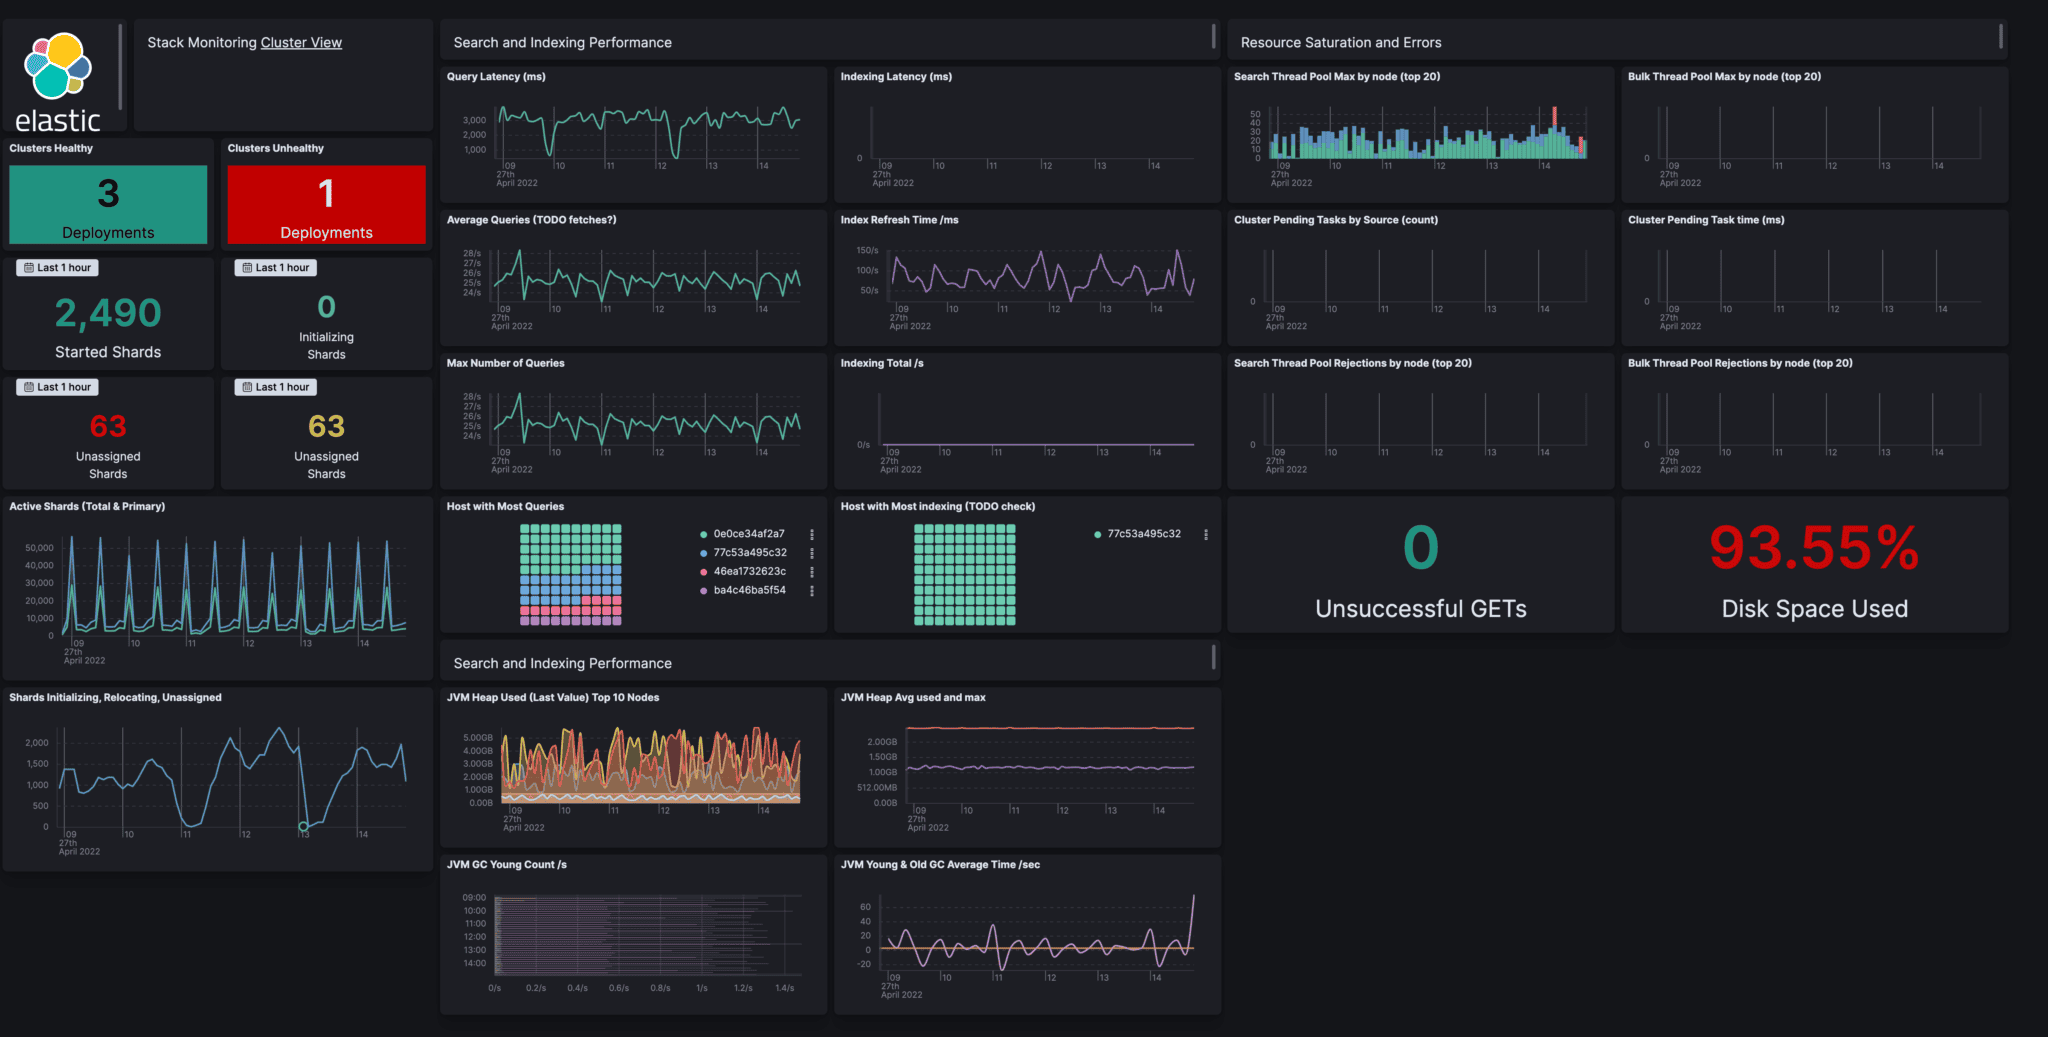Toggle the 77c53a495c32 series in Host with Most Queries
The width and height of the screenshot is (2048, 1037).
click(752, 552)
